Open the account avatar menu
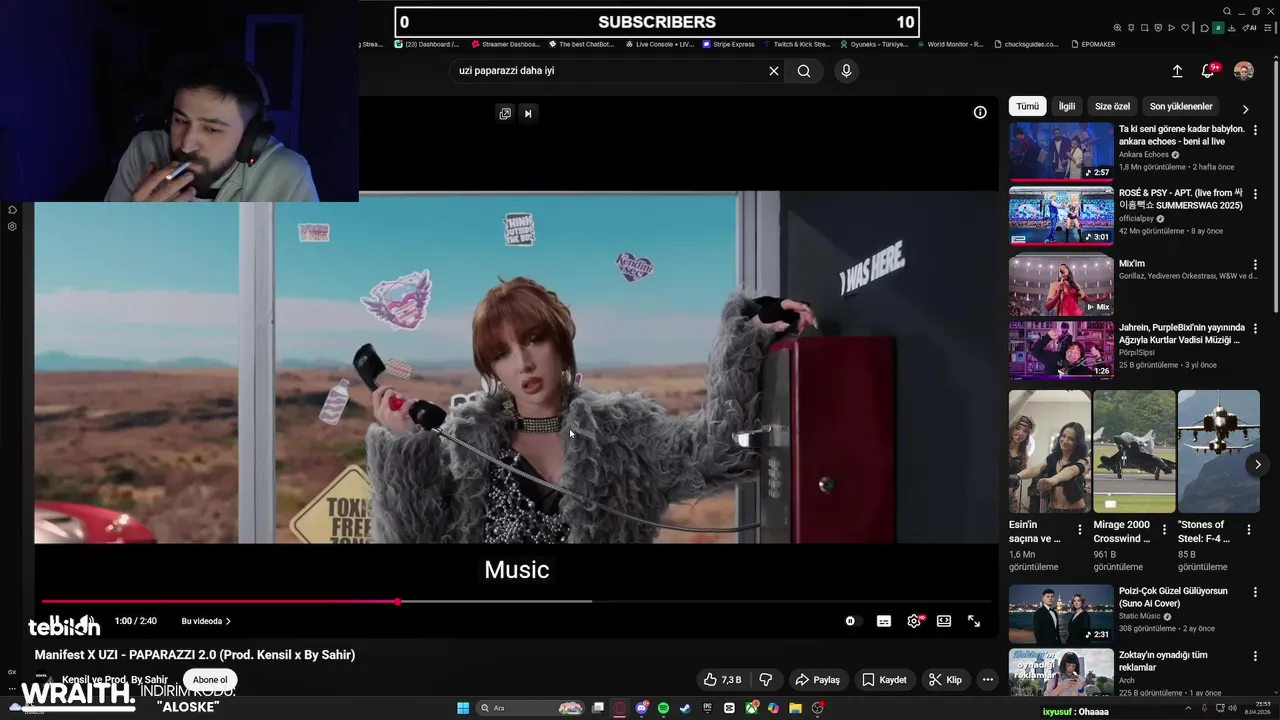The width and height of the screenshot is (1280, 720). [1244, 71]
